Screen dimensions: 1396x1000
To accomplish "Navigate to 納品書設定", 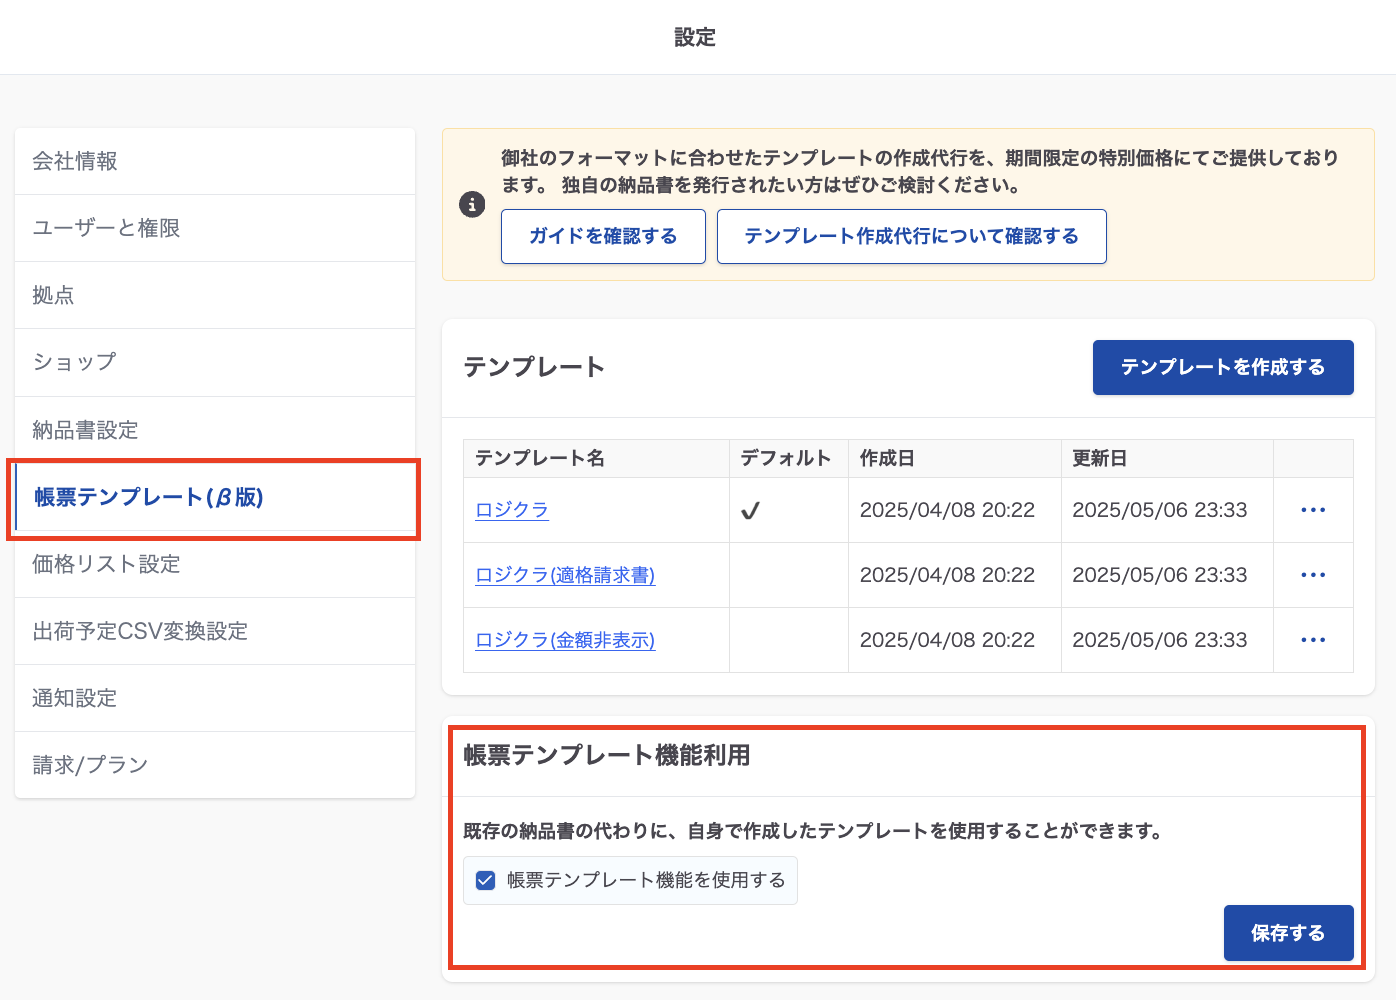I will [x=85, y=430].
